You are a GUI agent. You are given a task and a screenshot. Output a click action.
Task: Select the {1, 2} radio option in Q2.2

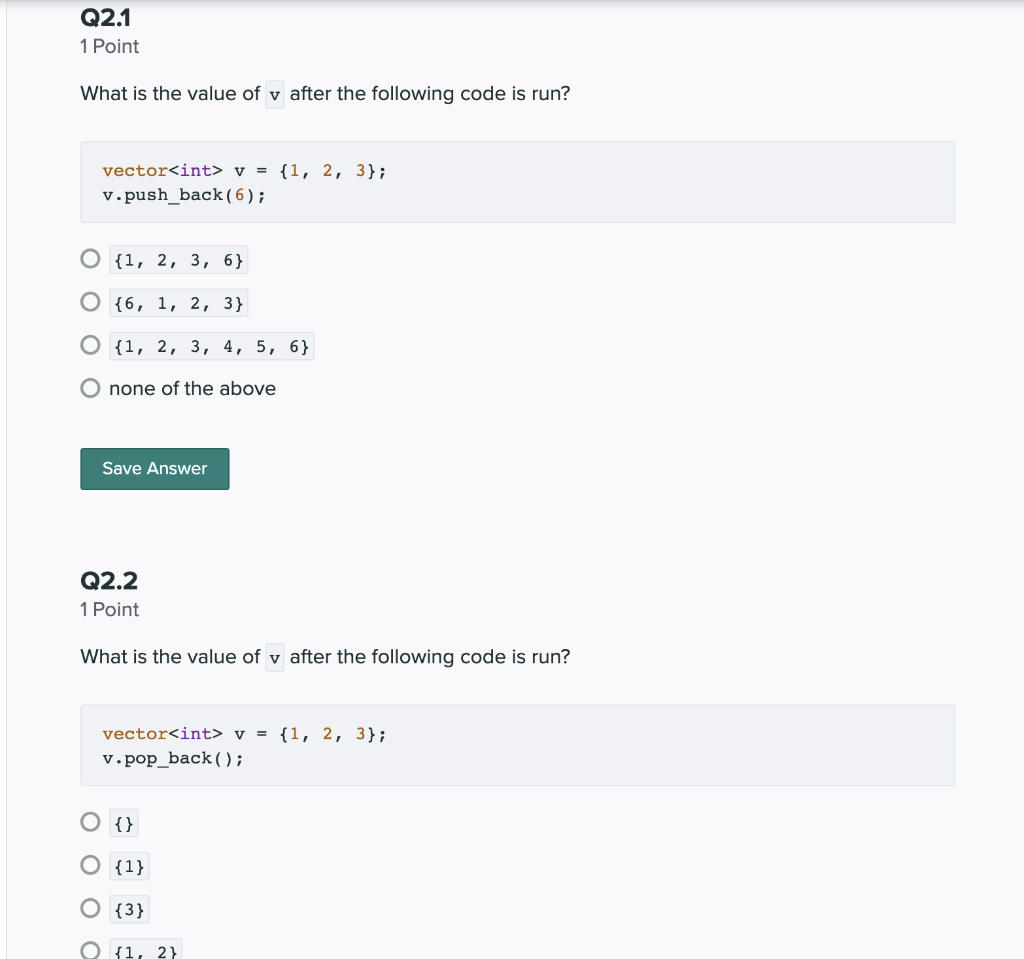click(x=90, y=951)
